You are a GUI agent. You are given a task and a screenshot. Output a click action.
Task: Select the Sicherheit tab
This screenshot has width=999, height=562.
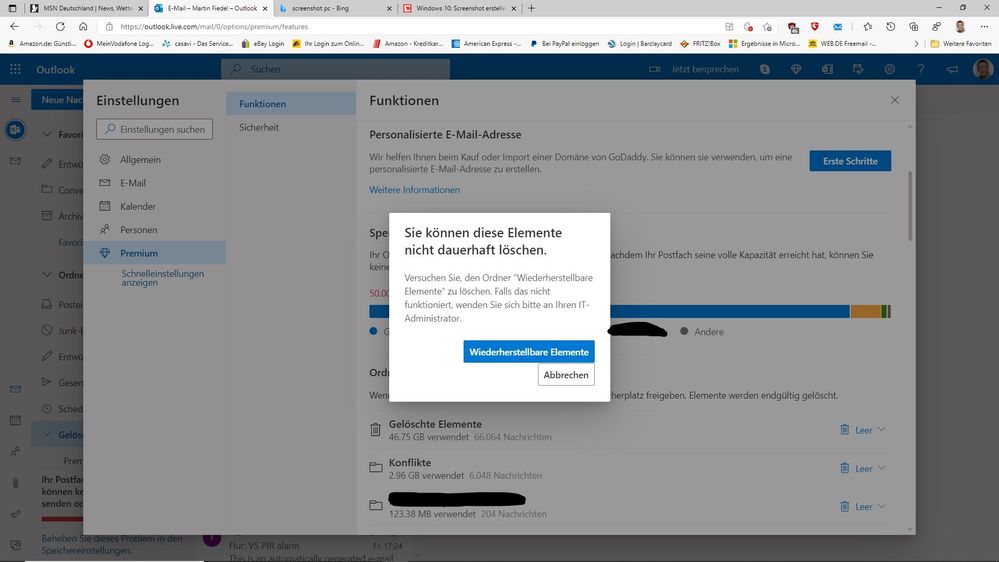291,127
